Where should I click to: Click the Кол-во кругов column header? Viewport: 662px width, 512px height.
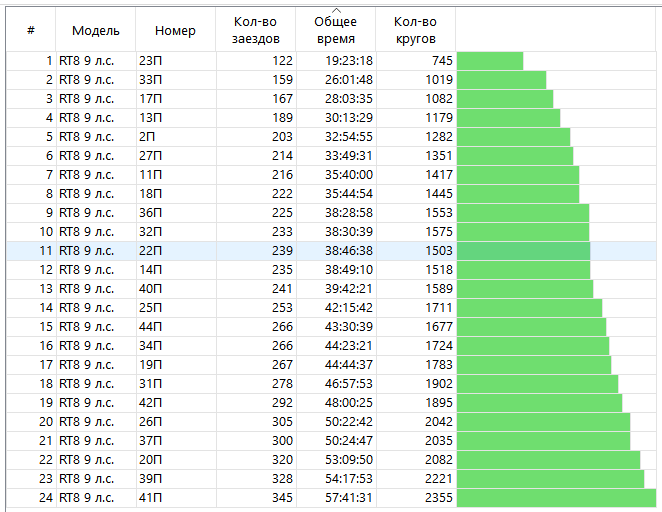pyautogui.click(x=415, y=30)
